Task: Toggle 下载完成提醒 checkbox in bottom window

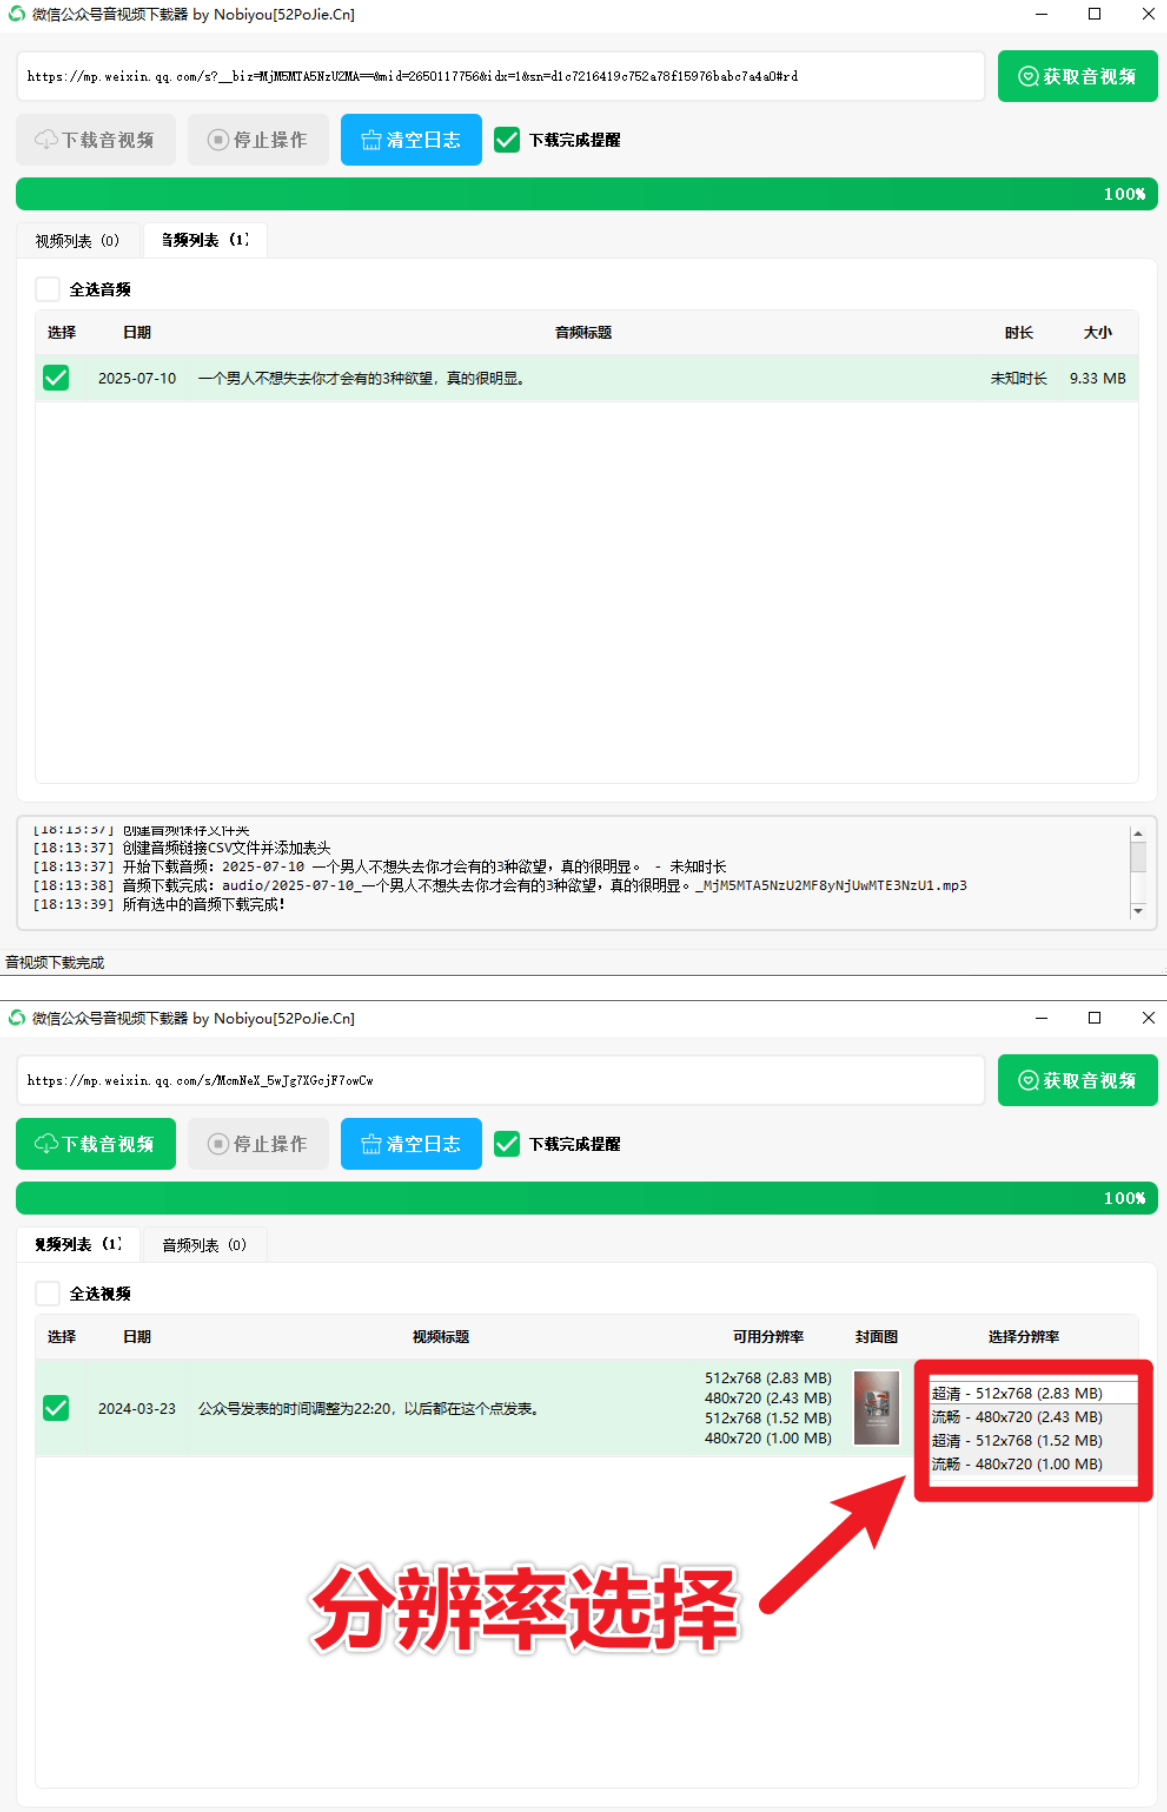Action: coord(507,1144)
